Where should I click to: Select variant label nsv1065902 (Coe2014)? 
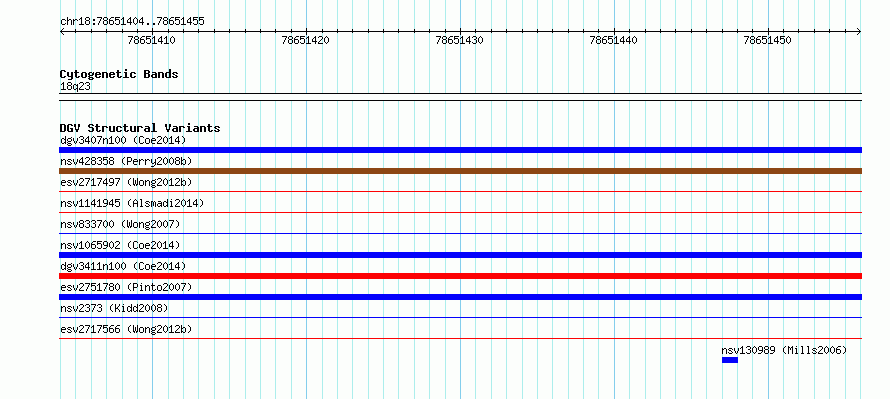coord(120,245)
